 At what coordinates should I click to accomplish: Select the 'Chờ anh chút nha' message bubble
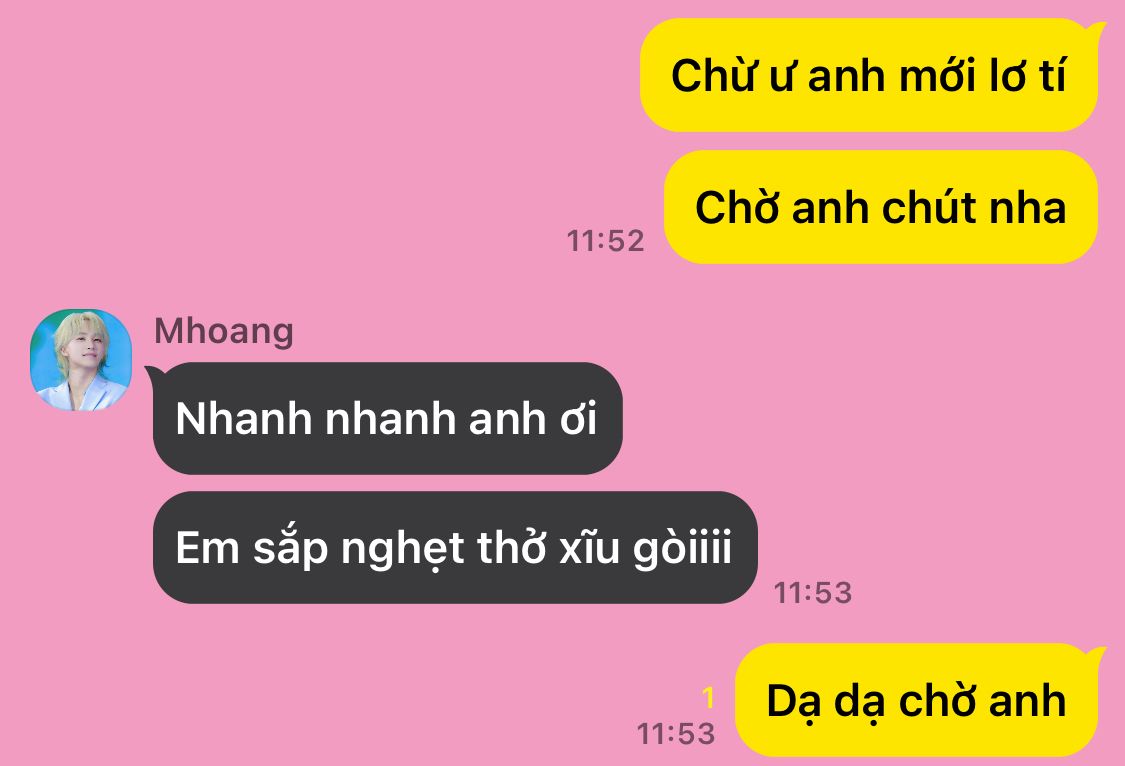point(881,207)
